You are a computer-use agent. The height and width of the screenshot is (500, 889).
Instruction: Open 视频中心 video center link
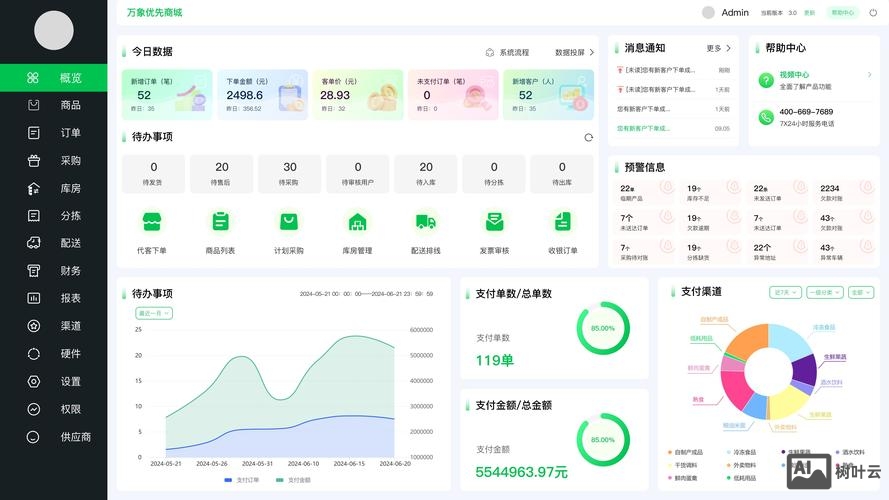point(794,74)
